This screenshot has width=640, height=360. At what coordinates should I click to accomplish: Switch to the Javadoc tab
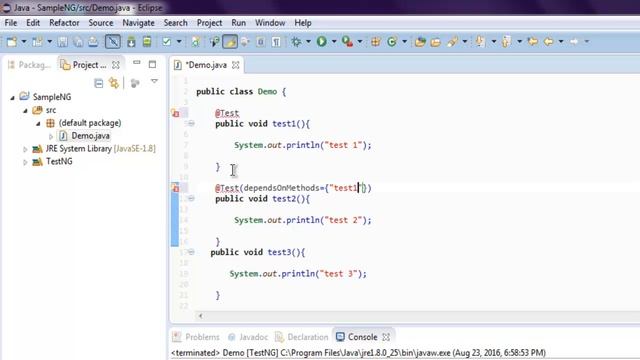click(x=248, y=337)
